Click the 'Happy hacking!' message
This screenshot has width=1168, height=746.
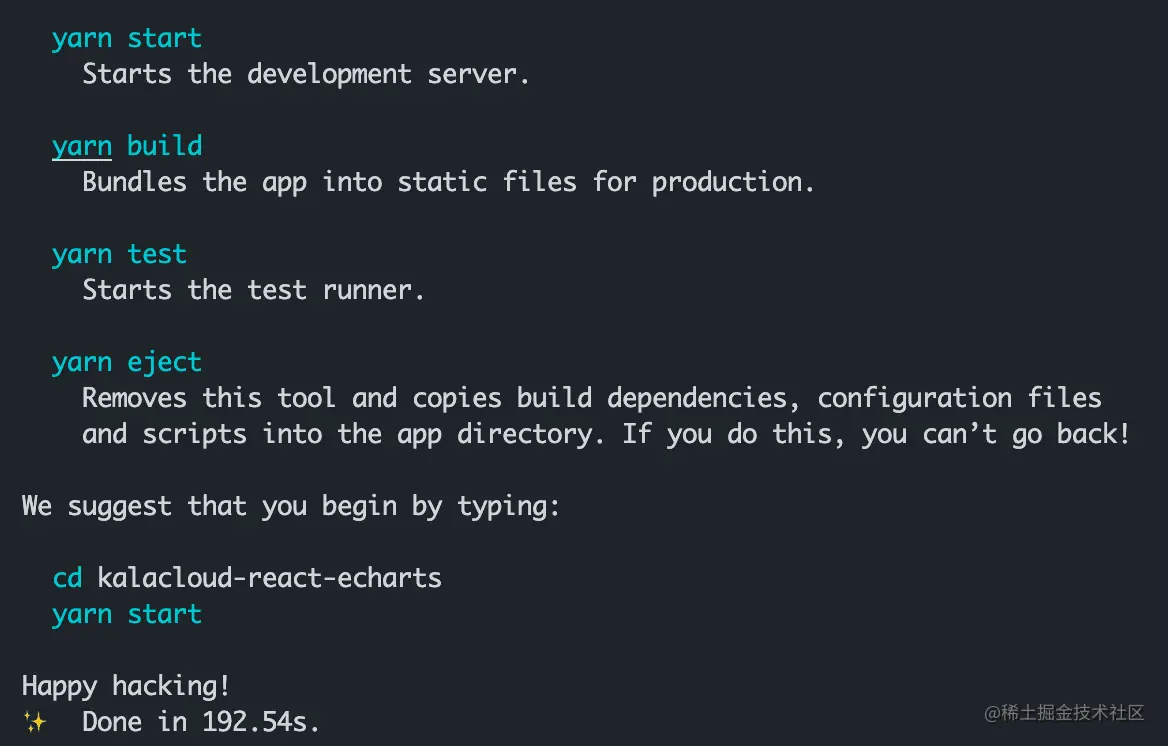click(126, 686)
